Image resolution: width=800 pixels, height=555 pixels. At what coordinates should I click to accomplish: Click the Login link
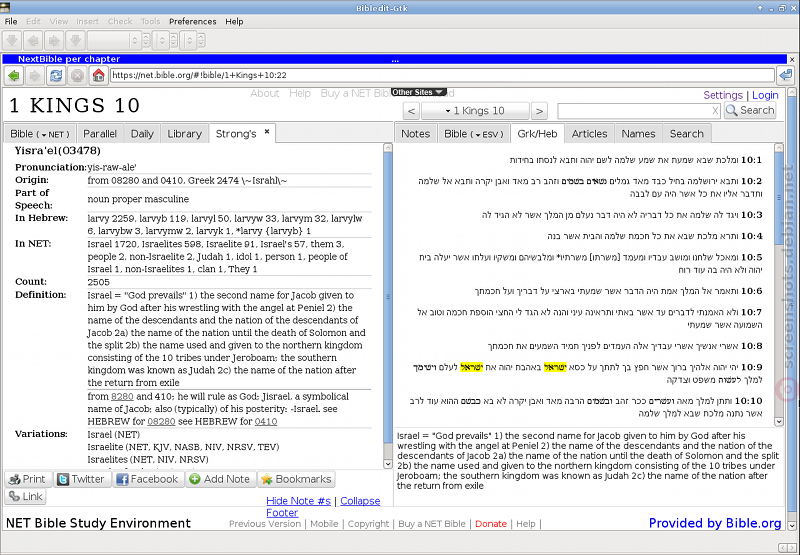click(765, 95)
